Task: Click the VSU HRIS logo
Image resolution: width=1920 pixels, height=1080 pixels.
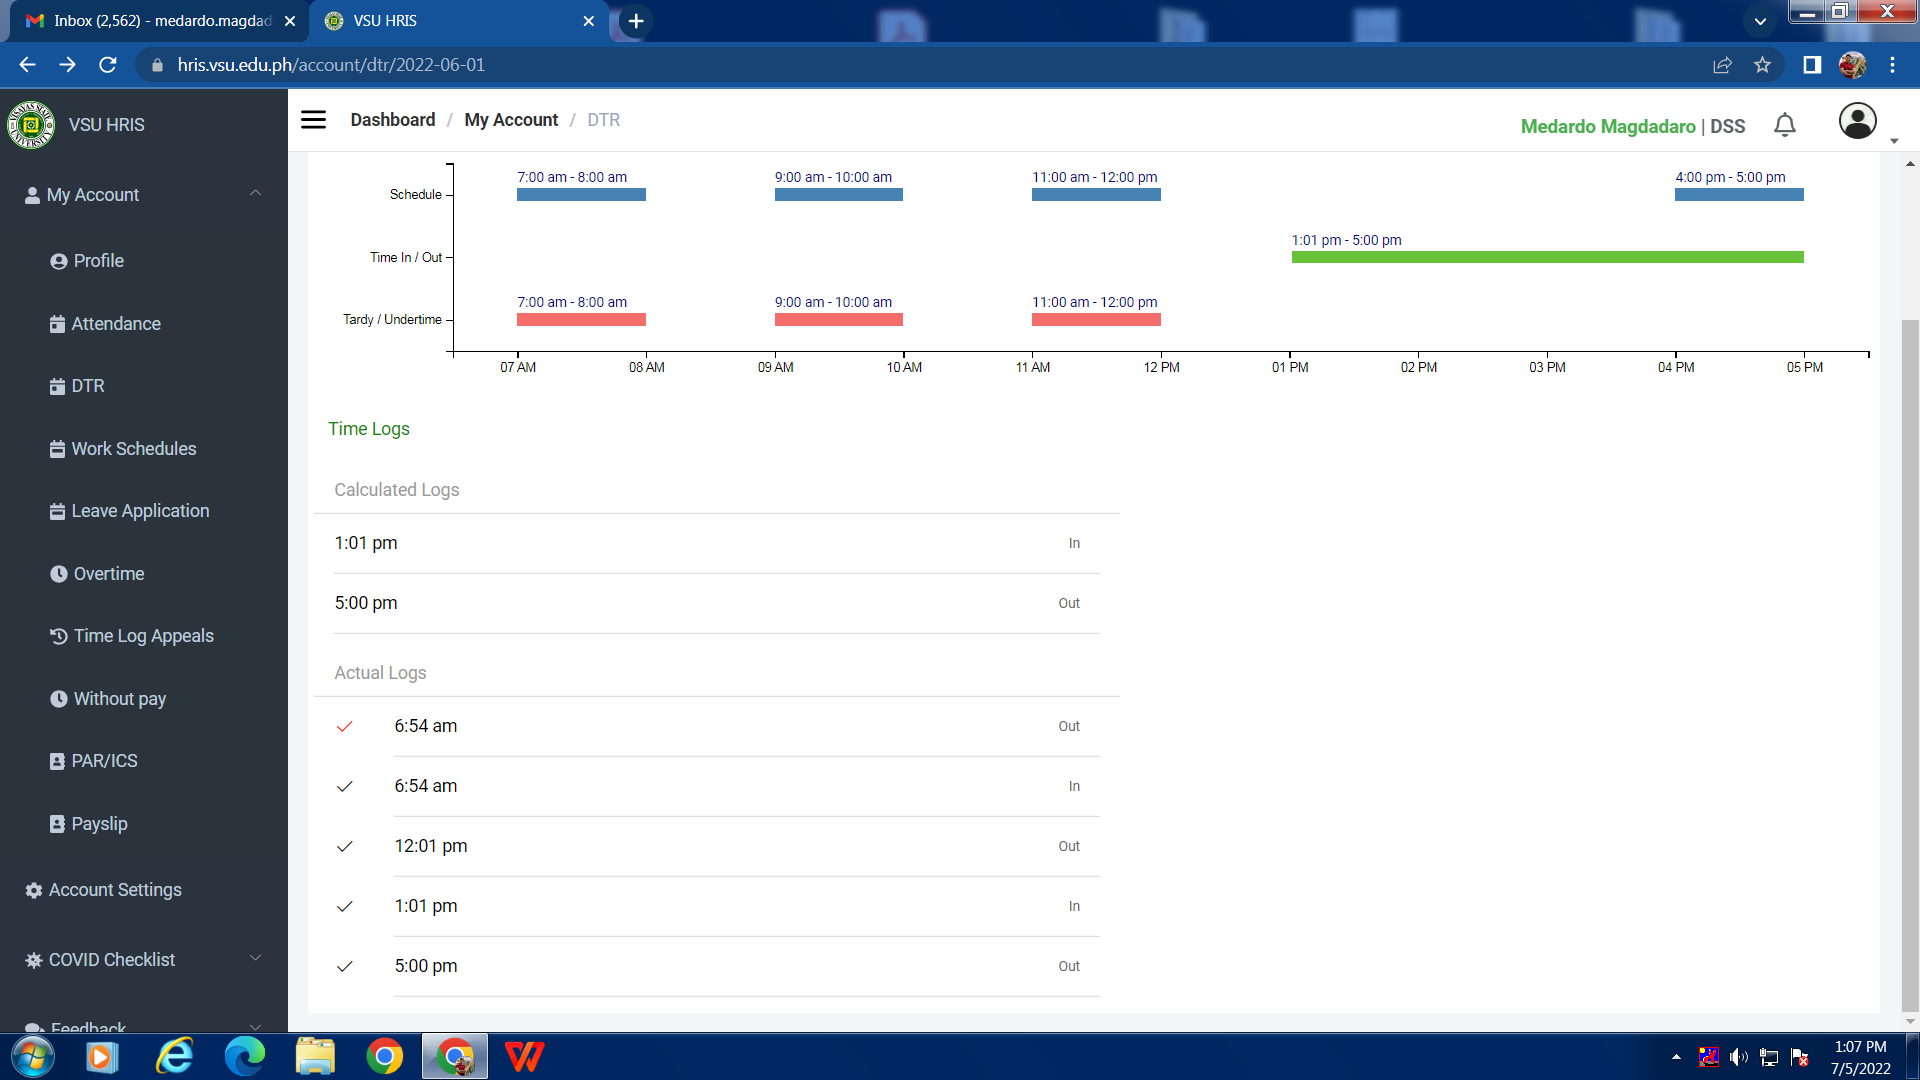Action: point(31,125)
